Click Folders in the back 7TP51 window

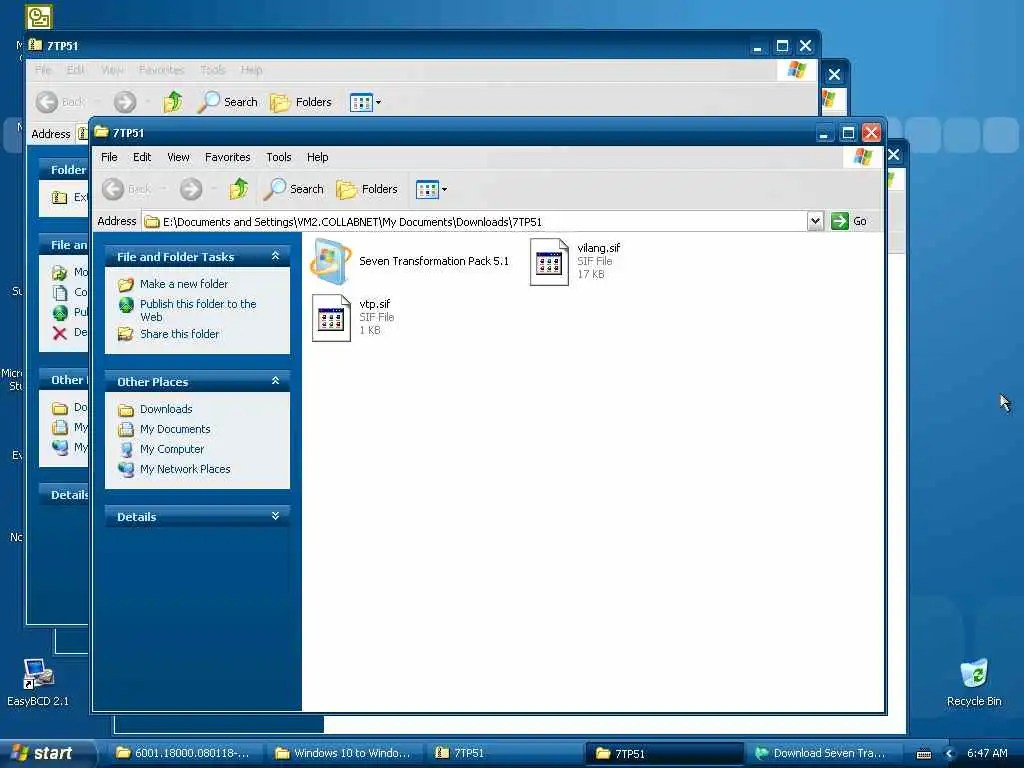(301, 103)
